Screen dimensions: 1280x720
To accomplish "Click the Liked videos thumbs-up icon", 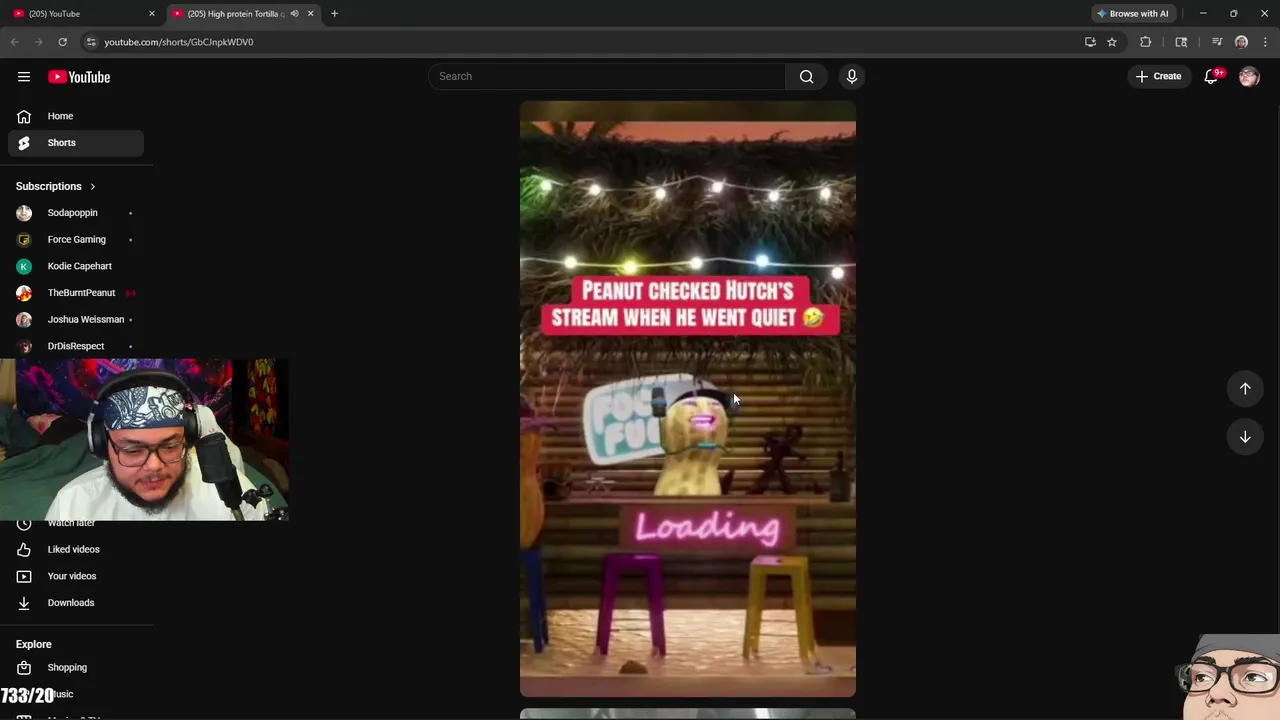I will point(24,549).
